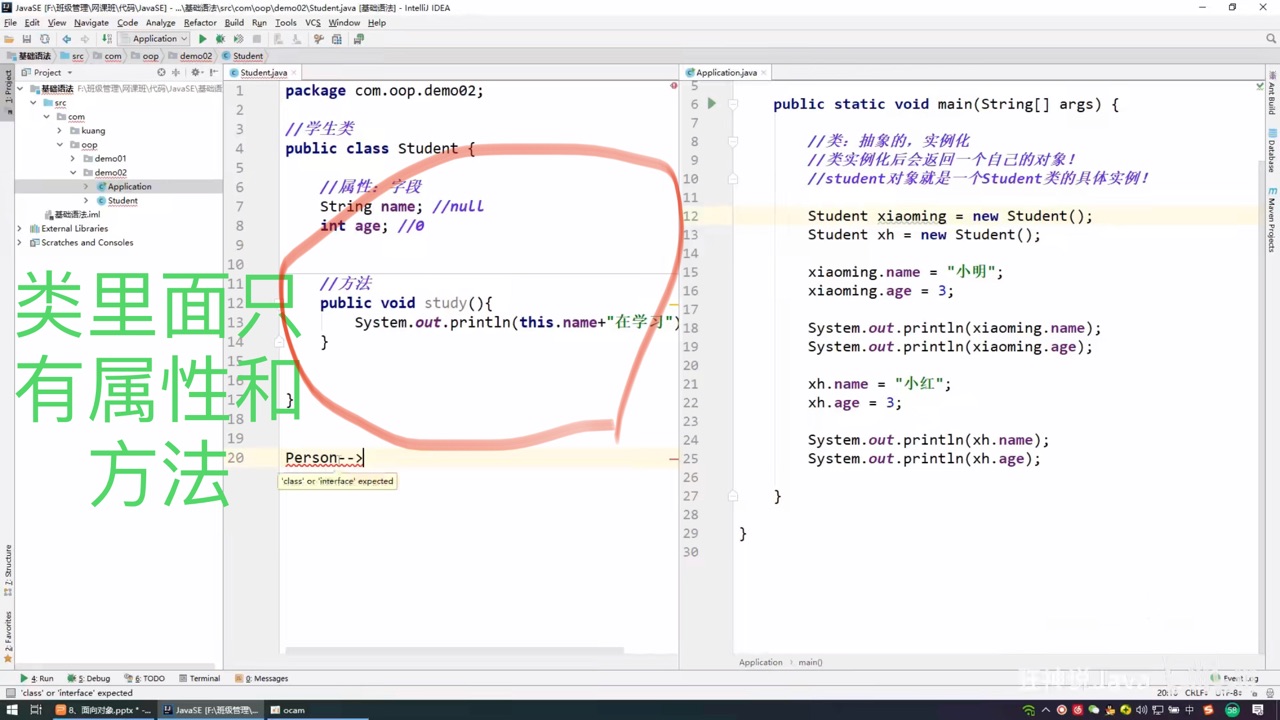The image size is (1280, 720).
Task: Run Application with the green play icon
Action: pyautogui.click(x=203, y=39)
